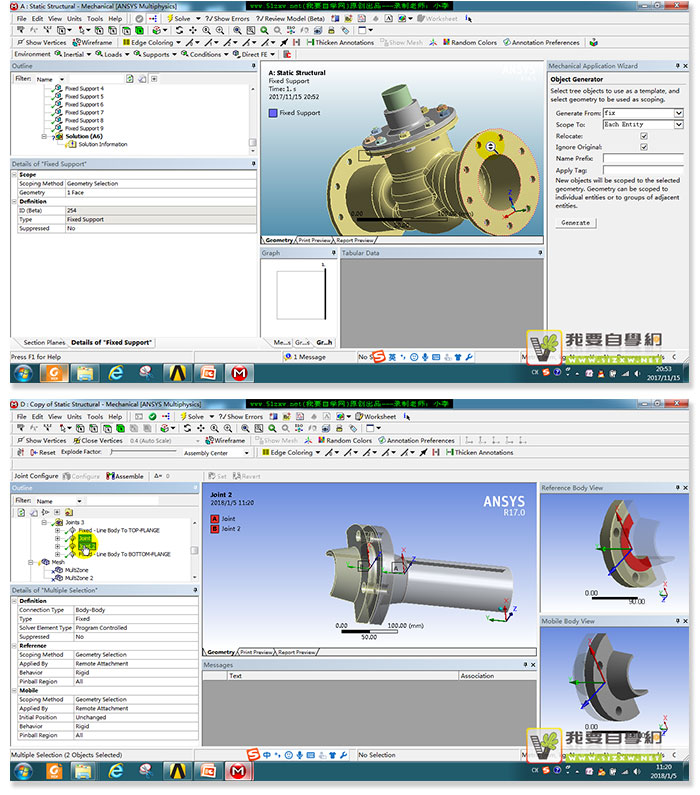This screenshot has height=795, width=700.
Task: Click refresh icon next to window A outline filter
Action: coord(130,79)
